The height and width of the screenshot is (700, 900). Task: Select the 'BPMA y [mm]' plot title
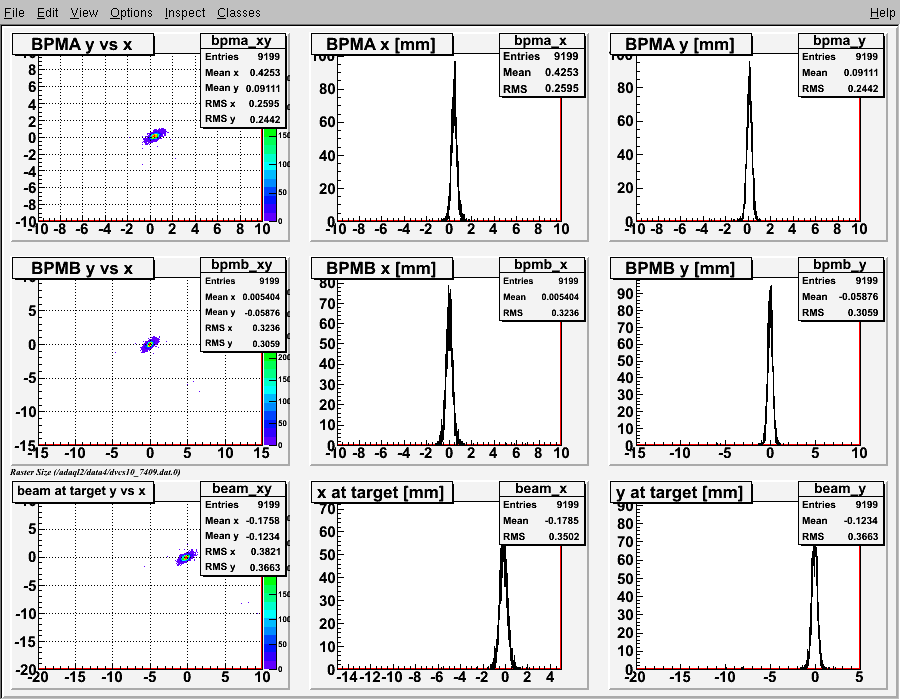coord(680,44)
